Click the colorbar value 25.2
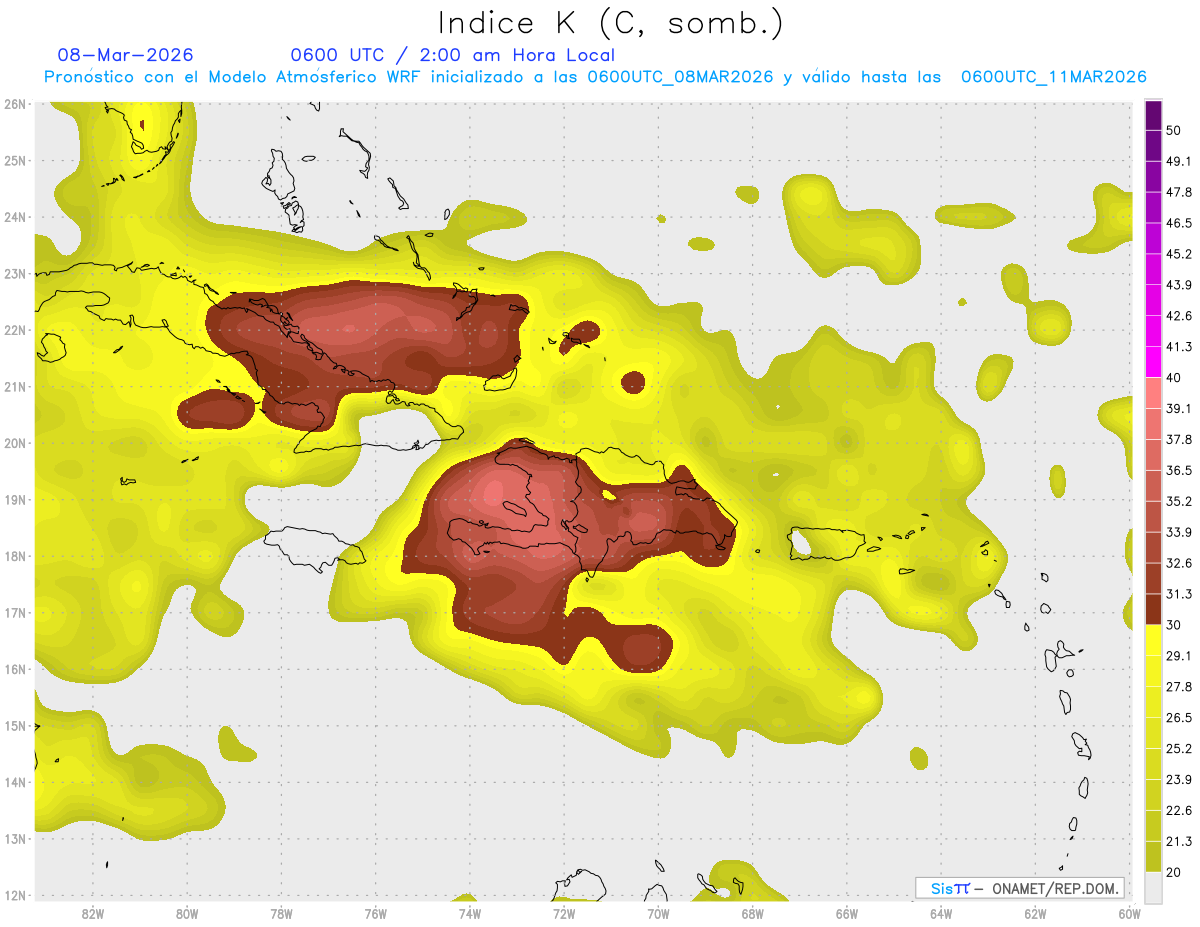Screen dimensions: 1200x927 tap(1178, 749)
